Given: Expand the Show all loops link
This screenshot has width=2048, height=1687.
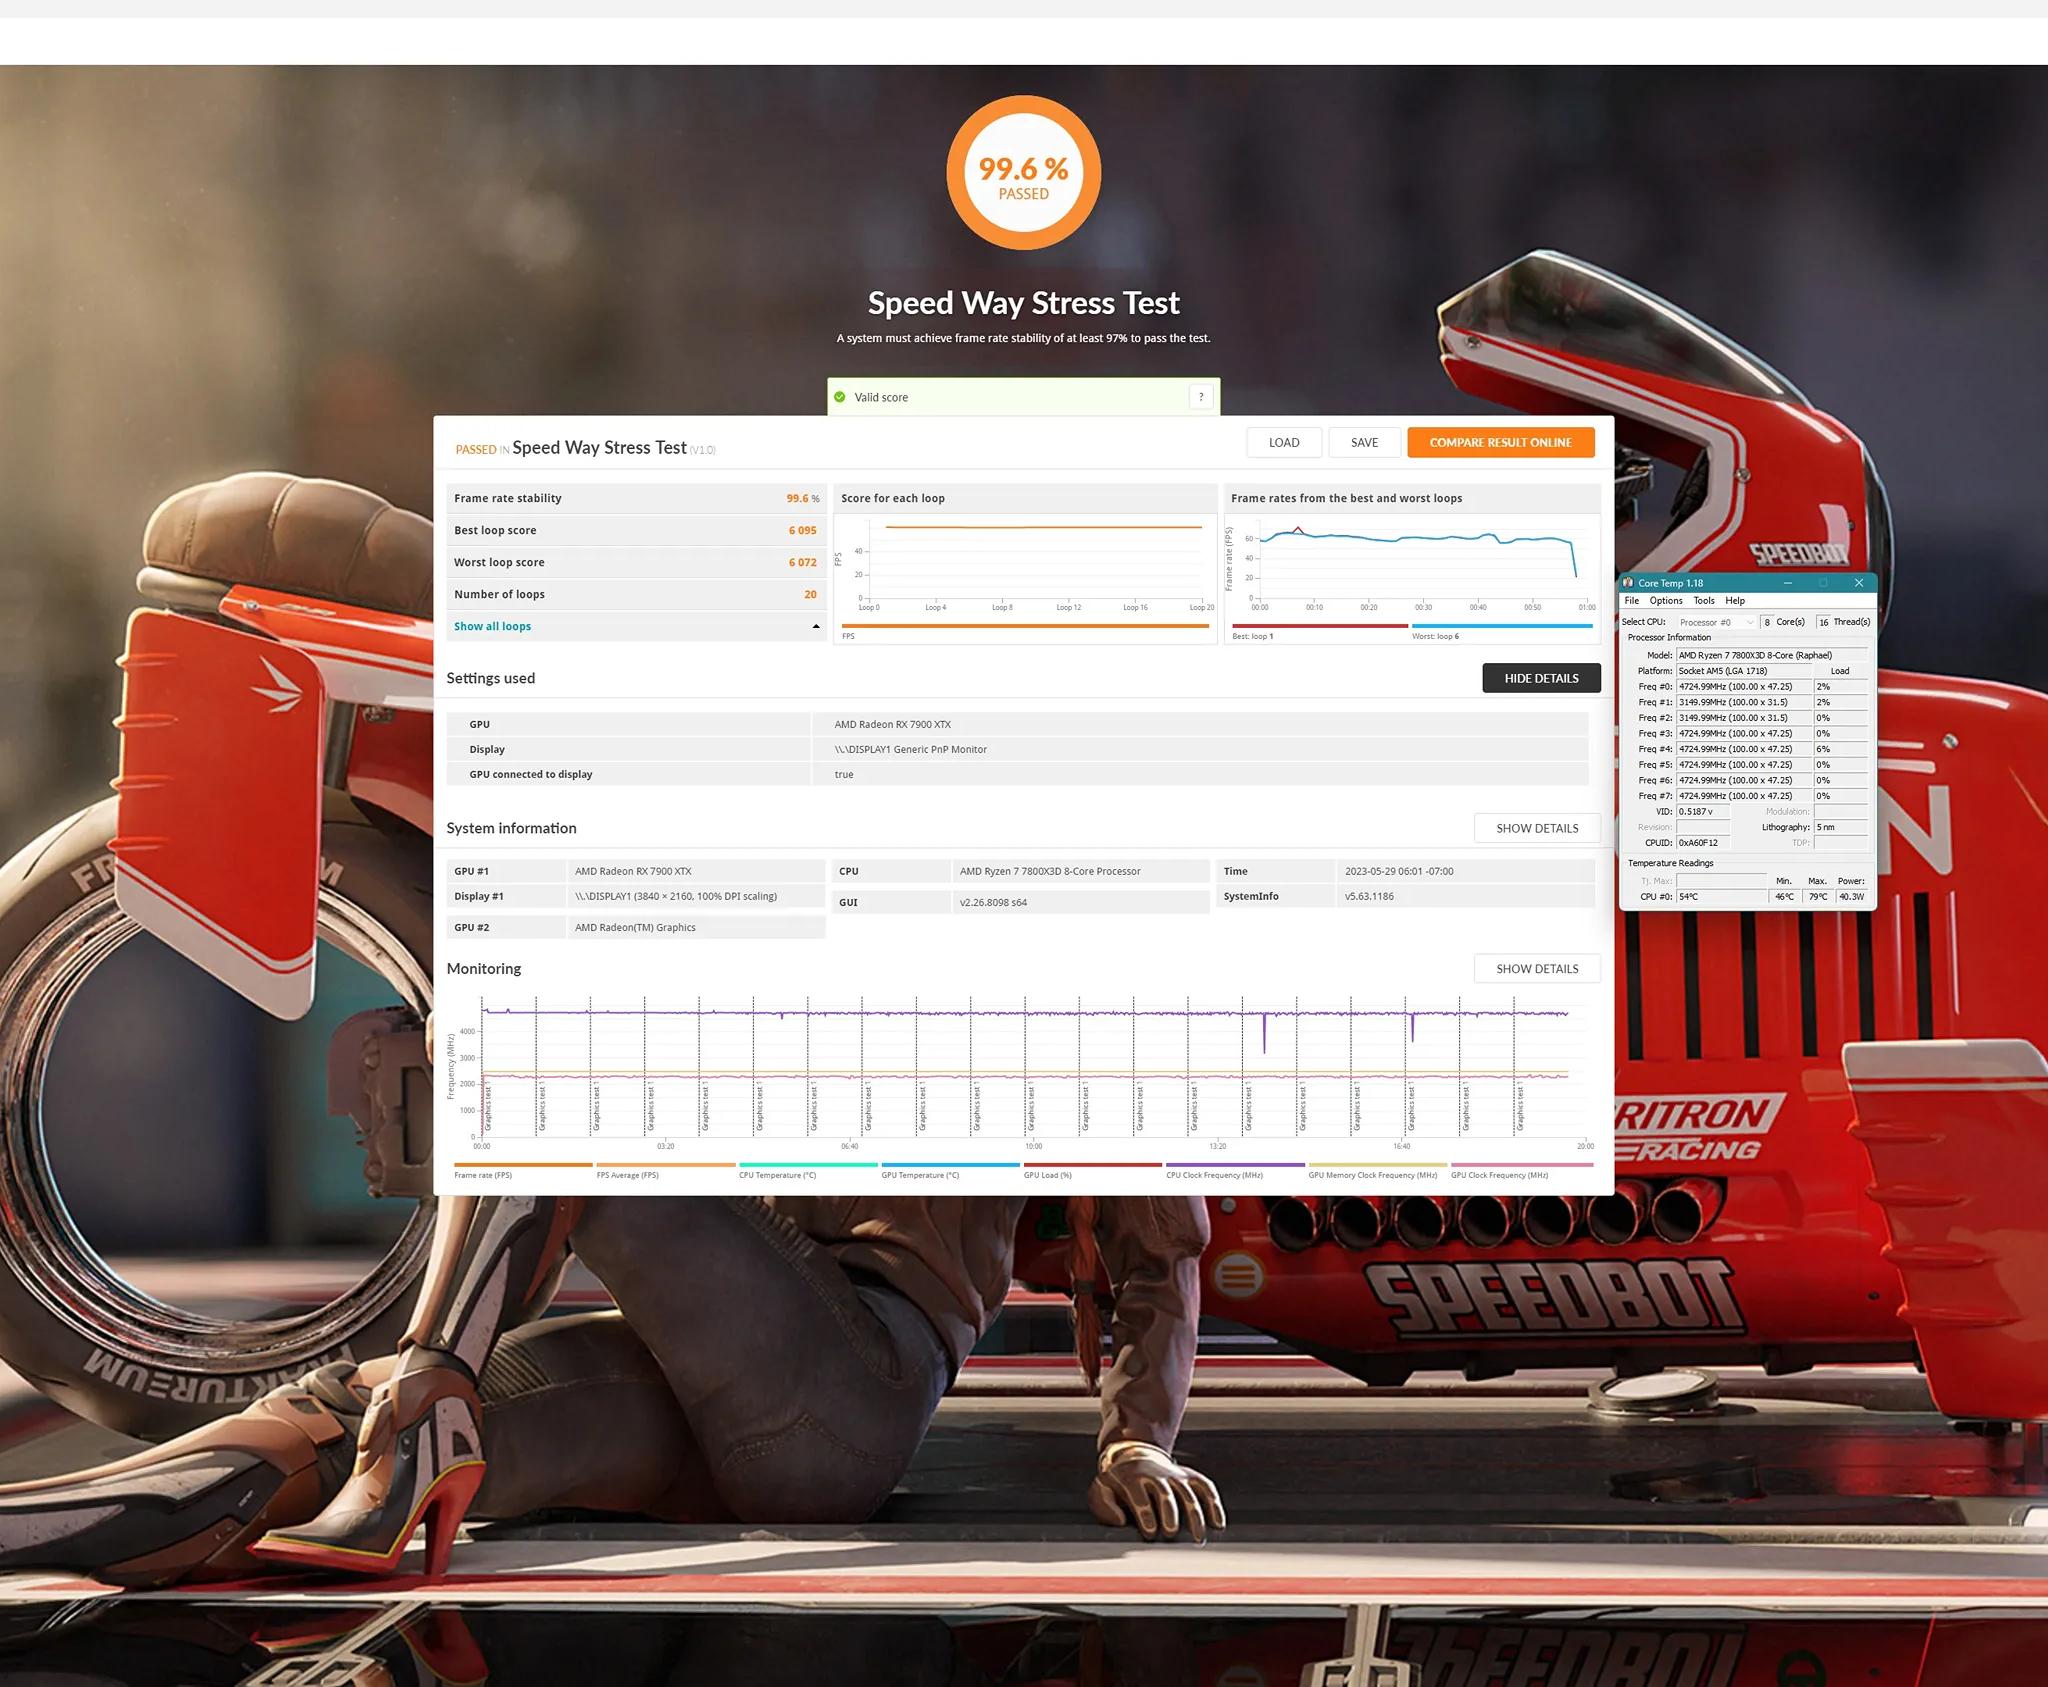Looking at the screenshot, I should click(492, 626).
